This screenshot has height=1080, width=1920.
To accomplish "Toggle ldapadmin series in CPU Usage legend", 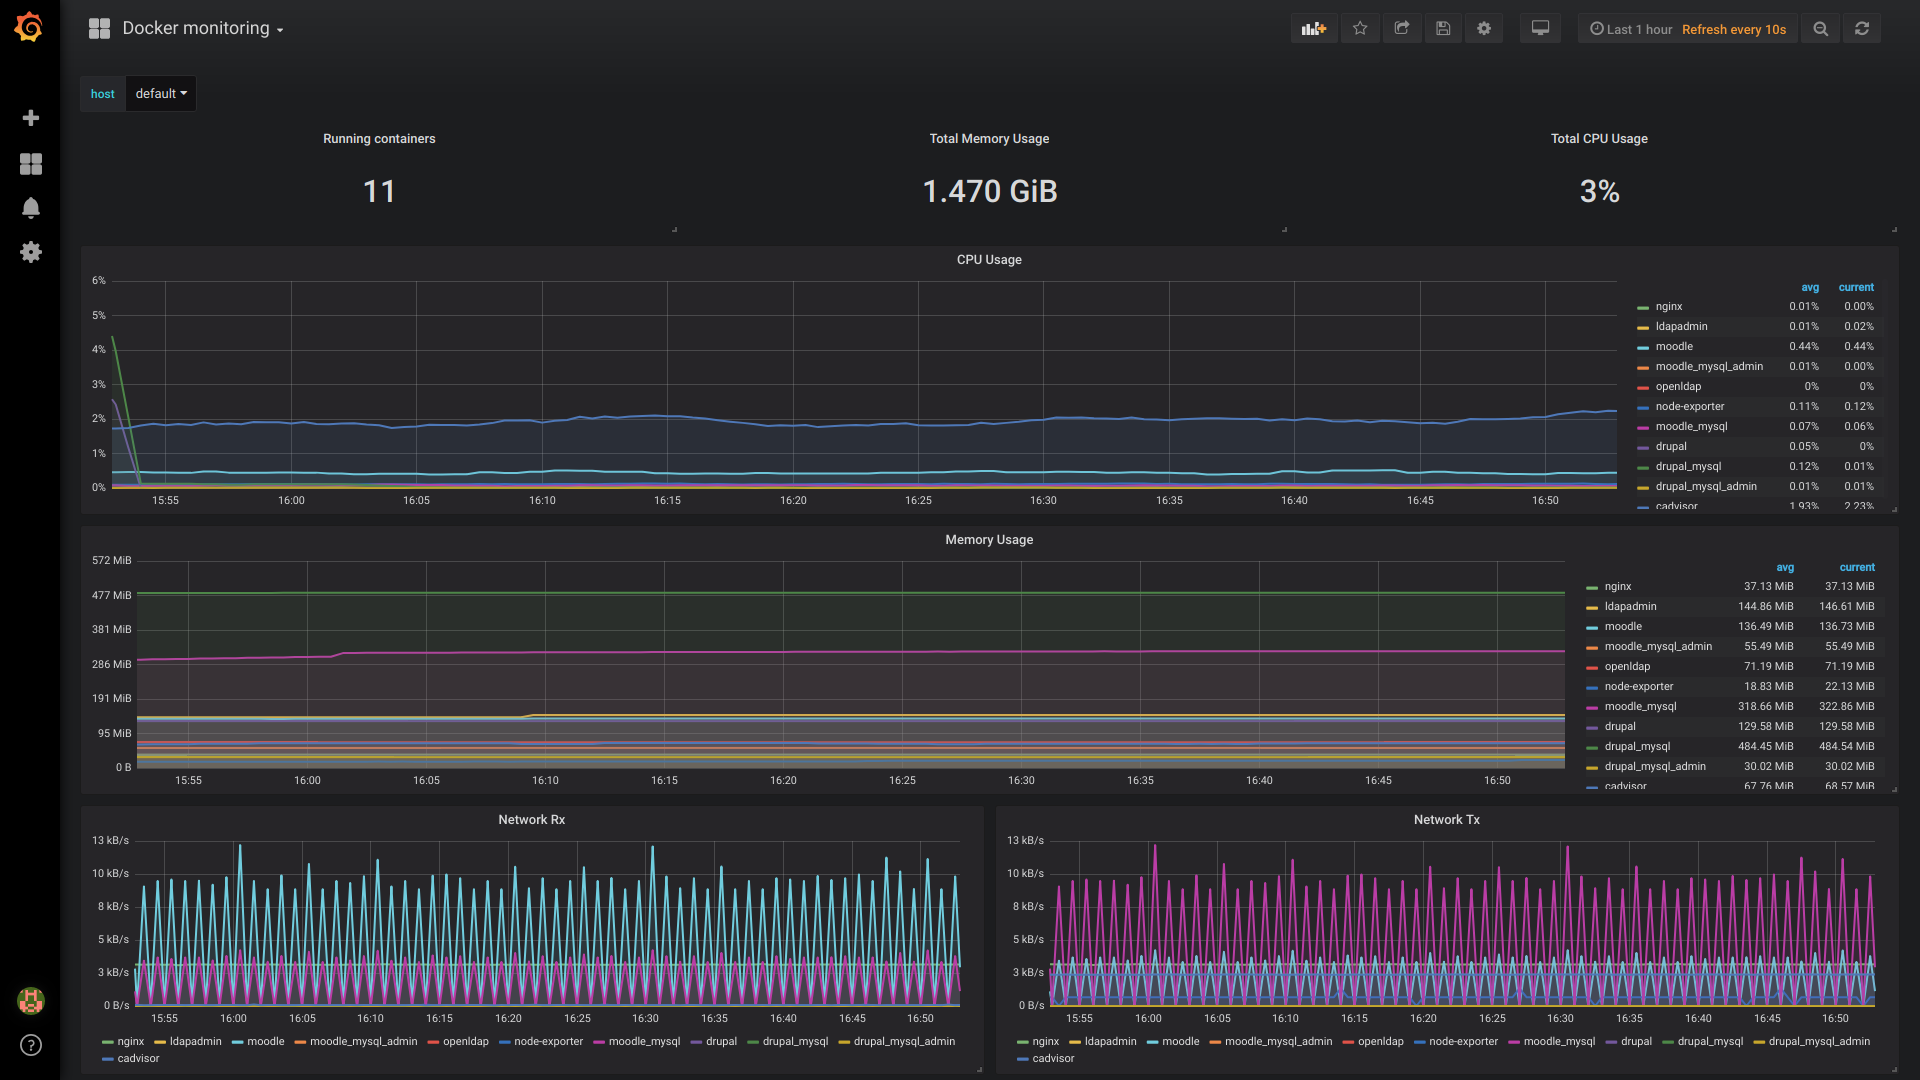I will (1681, 327).
